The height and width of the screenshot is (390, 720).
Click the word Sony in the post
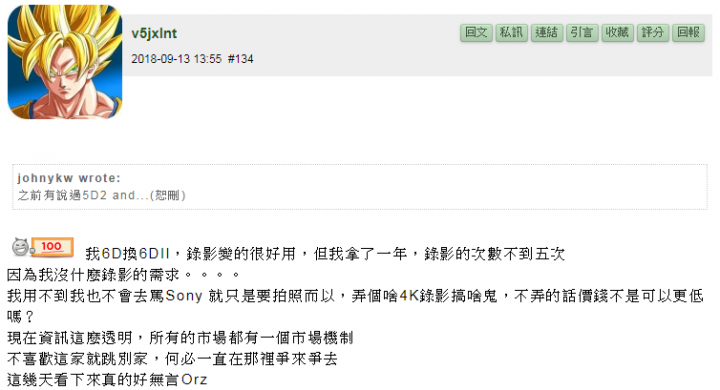pos(184,295)
